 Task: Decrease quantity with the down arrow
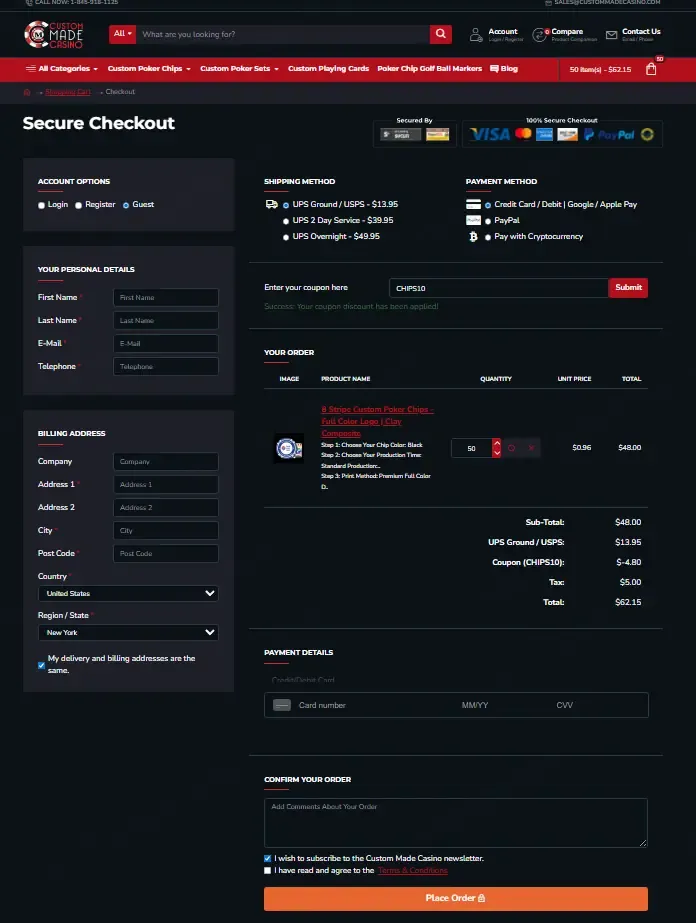pyautogui.click(x=496, y=453)
